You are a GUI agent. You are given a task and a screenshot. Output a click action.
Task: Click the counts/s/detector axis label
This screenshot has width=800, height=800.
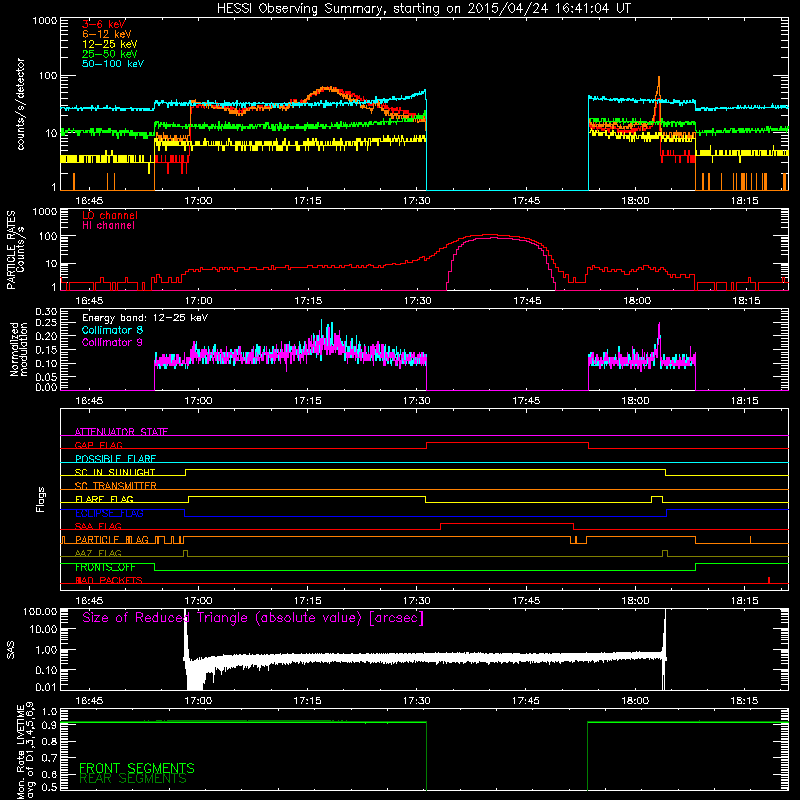(20, 104)
